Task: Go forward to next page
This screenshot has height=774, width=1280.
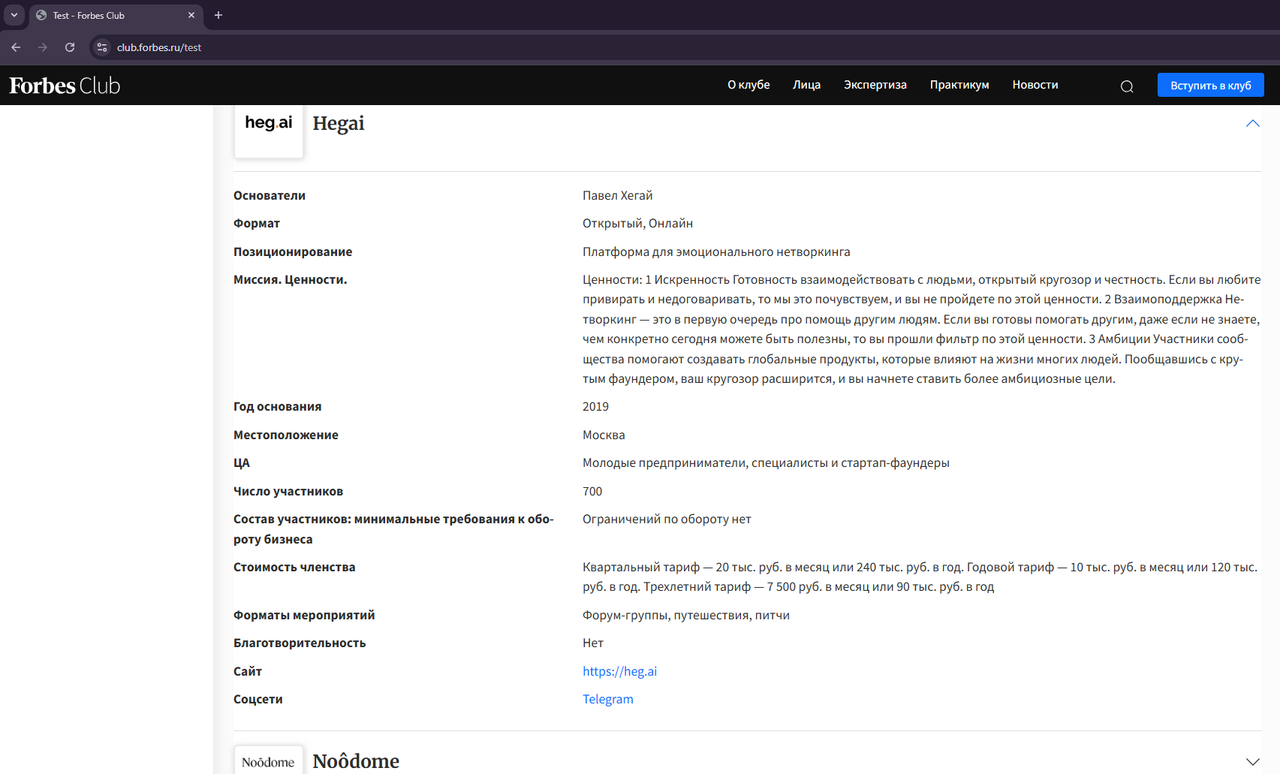Action: (42, 47)
